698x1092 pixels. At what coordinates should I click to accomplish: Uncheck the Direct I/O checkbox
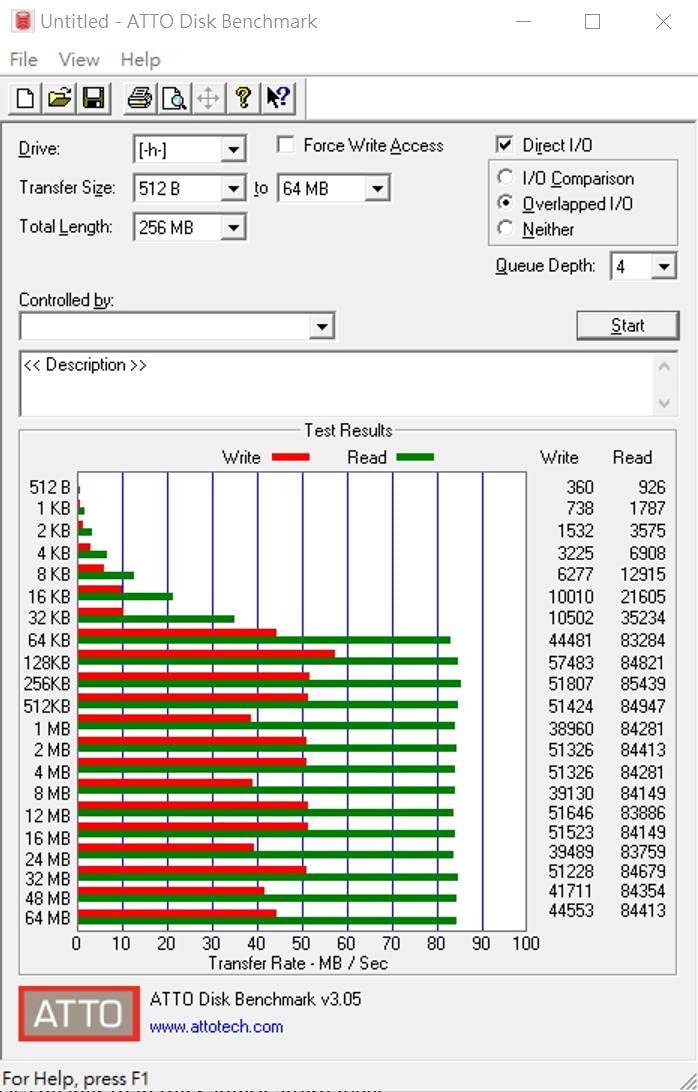click(504, 144)
